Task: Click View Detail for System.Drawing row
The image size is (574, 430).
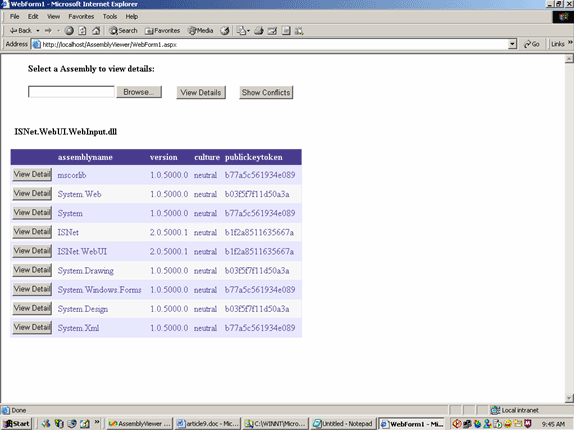Action: 32,270
